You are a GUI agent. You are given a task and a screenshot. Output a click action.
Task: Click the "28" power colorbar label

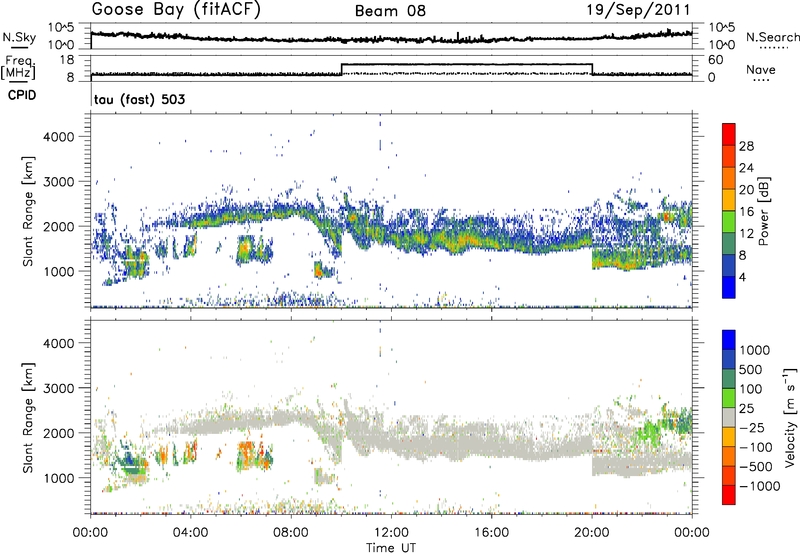click(x=746, y=146)
